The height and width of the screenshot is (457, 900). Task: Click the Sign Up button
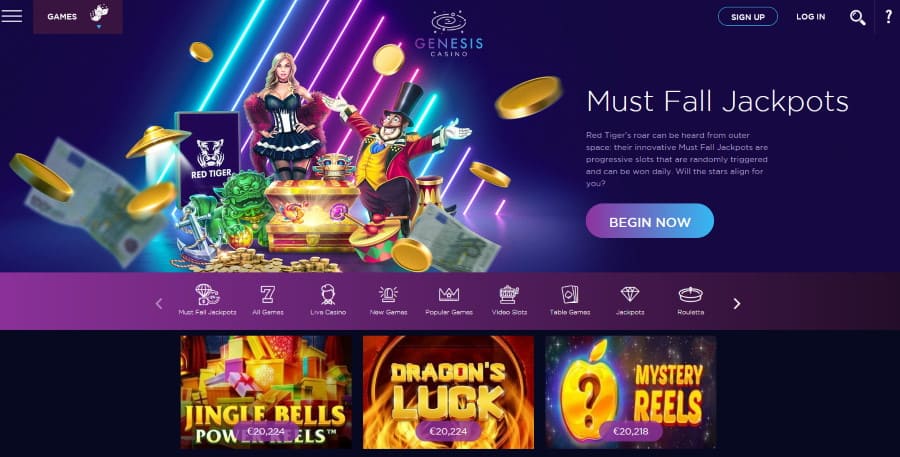coord(748,17)
